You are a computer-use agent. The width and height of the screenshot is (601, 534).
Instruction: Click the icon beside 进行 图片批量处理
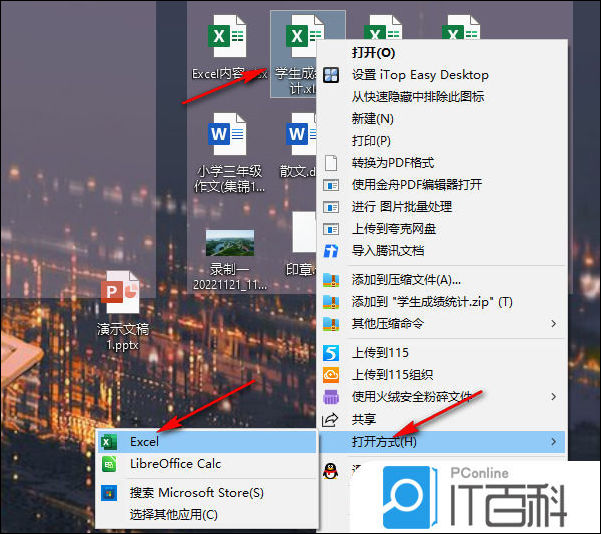click(331, 207)
